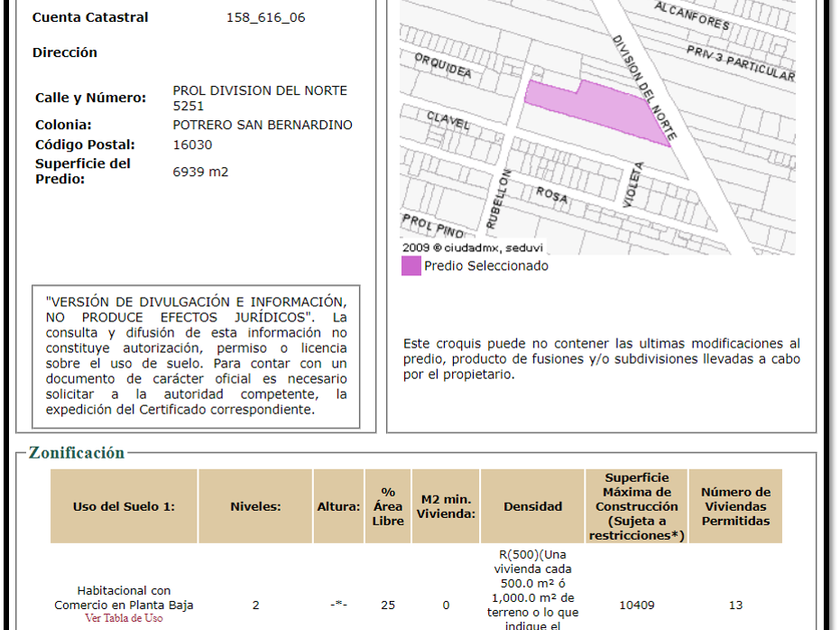The height and width of the screenshot is (630, 840).
Task: Click the surface value 6939 m2
Action: click(x=200, y=172)
